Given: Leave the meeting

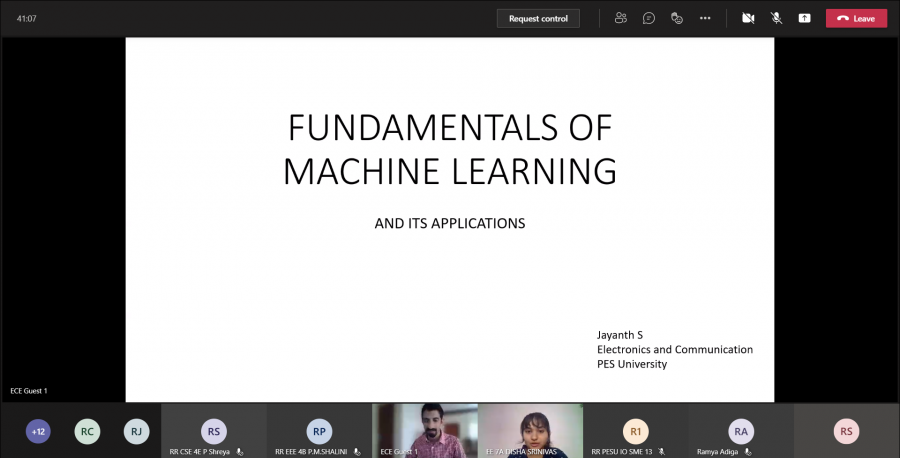Looking at the screenshot, I should pos(856,18).
